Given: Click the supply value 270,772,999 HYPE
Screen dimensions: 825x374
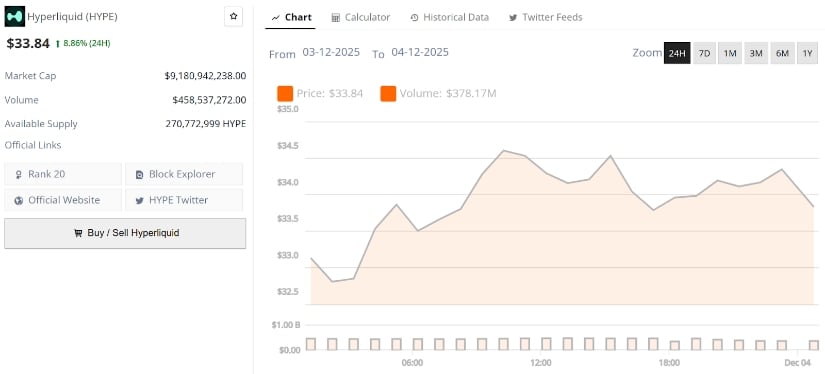Looking at the screenshot, I should click(x=206, y=124).
